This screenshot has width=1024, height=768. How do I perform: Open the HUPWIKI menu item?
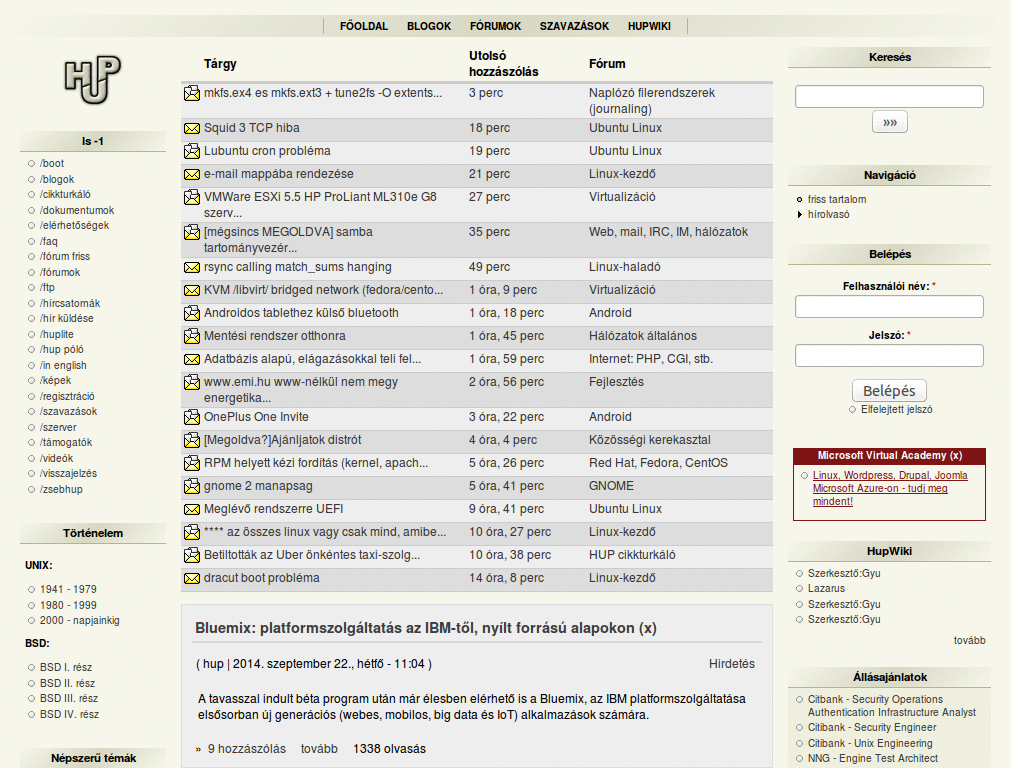tap(649, 26)
